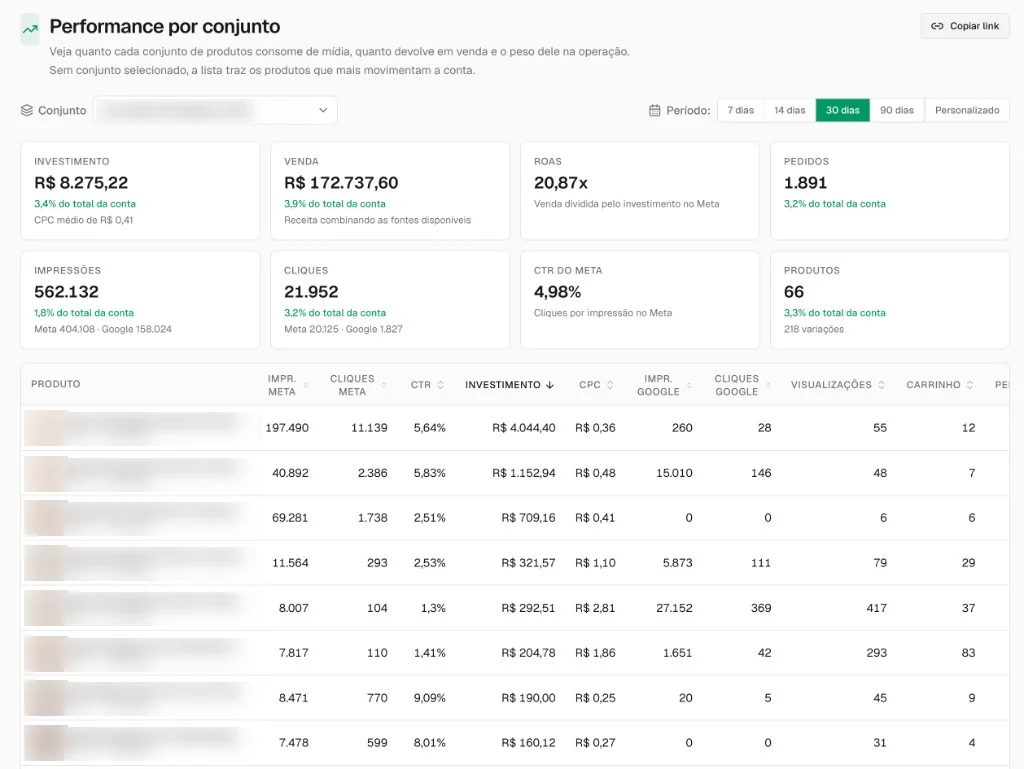Image resolution: width=1024 pixels, height=769 pixels.
Task: Click product thumbnail in the R$ 4.044,40 row
Action: [x=46, y=428]
